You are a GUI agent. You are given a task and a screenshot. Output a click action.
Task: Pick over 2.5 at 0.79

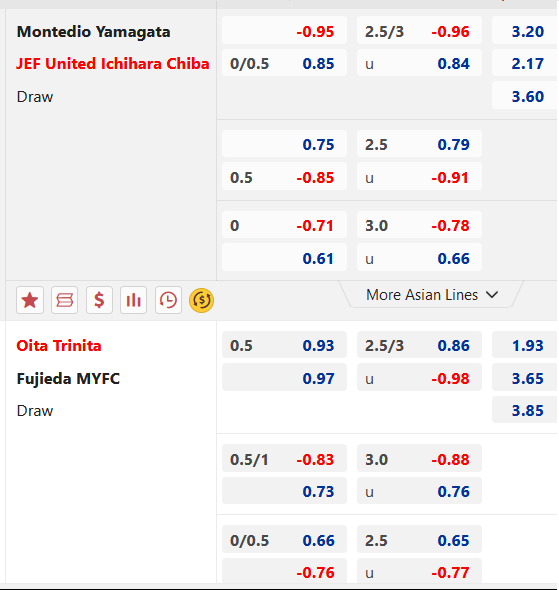[419, 144]
